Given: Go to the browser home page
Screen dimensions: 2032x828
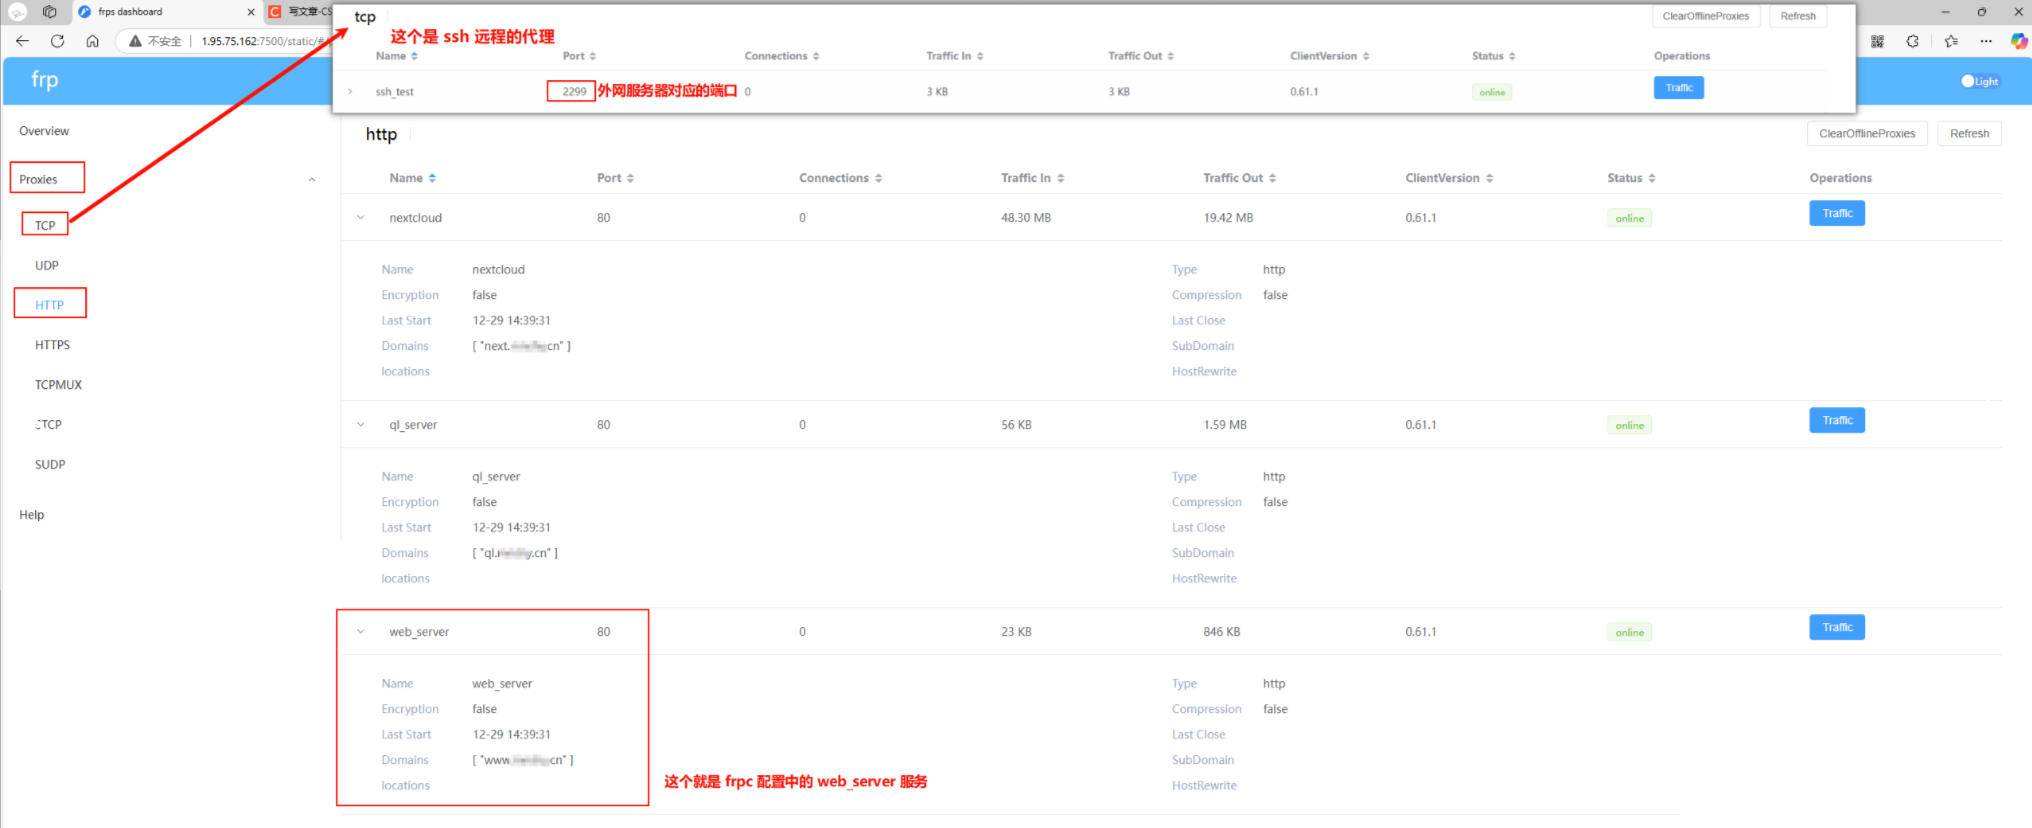Looking at the screenshot, I should (x=92, y=41).
